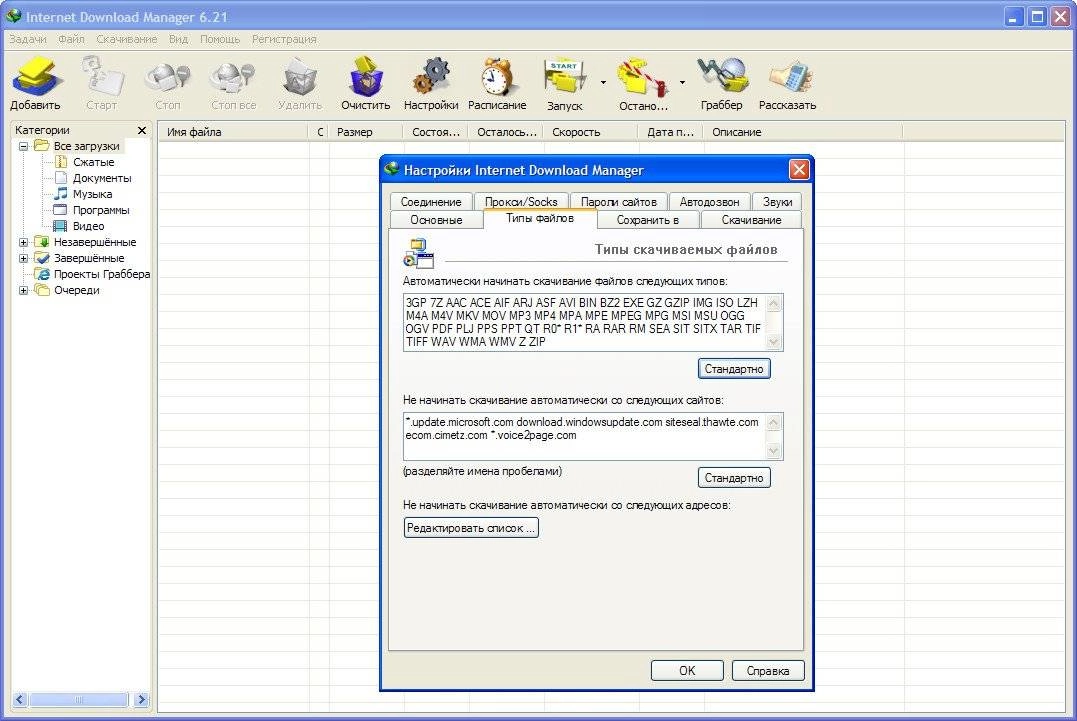Open the Файл menu
Image resolution: width=1077 pixels, height=721 pixels.
click(x=71, y=39)
